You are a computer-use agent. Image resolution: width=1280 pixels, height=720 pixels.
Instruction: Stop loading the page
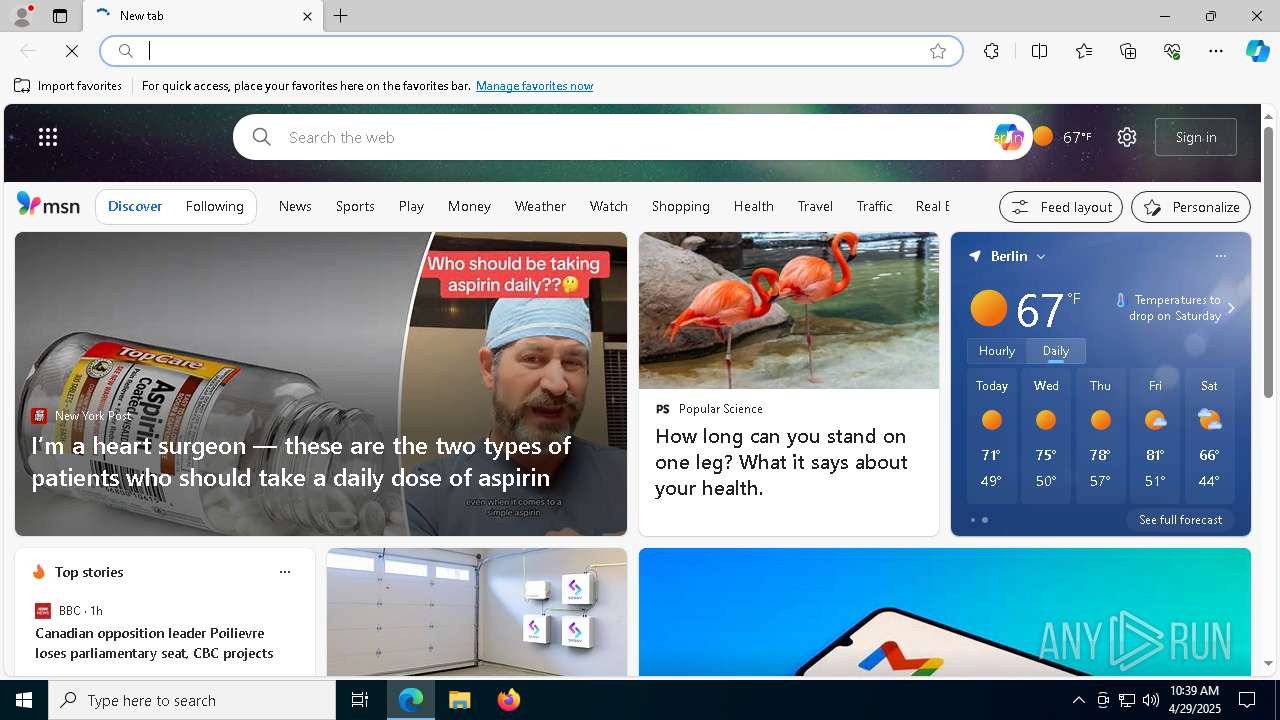(72, 51)
